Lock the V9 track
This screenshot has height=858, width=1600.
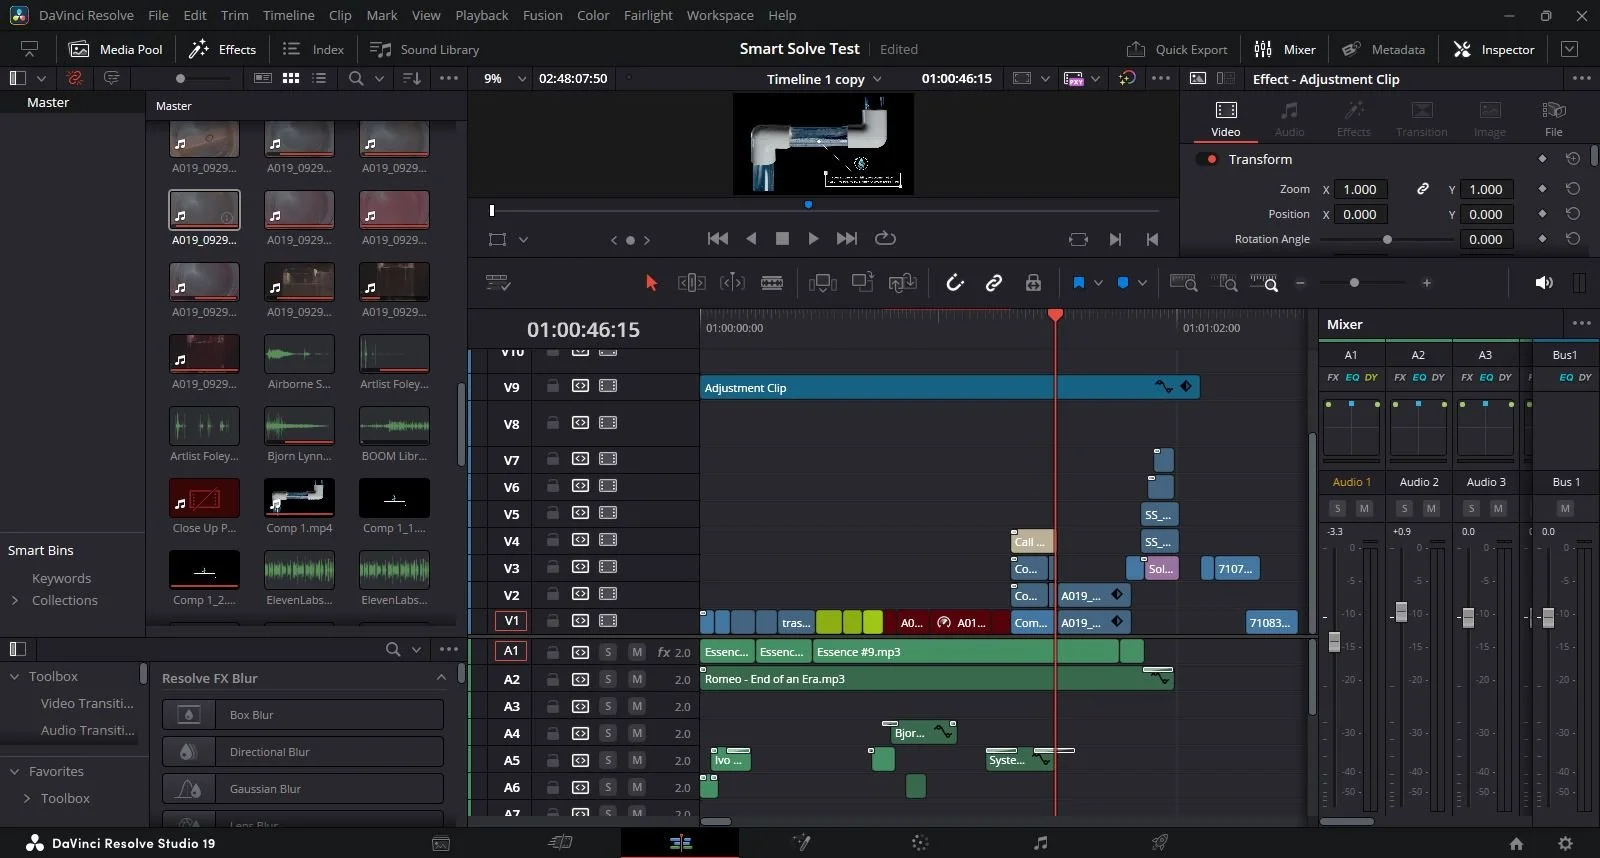552,386
